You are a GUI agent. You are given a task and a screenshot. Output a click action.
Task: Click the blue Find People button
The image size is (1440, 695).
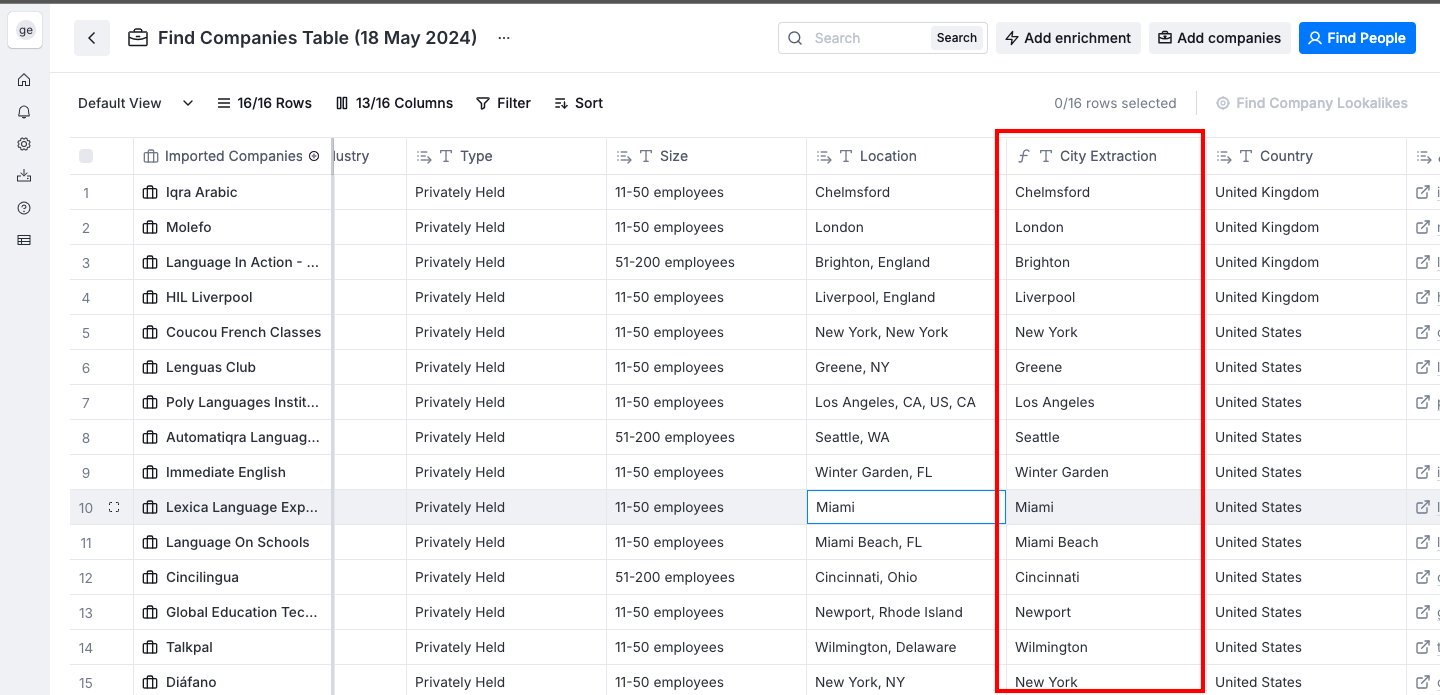coord(1356,38)
